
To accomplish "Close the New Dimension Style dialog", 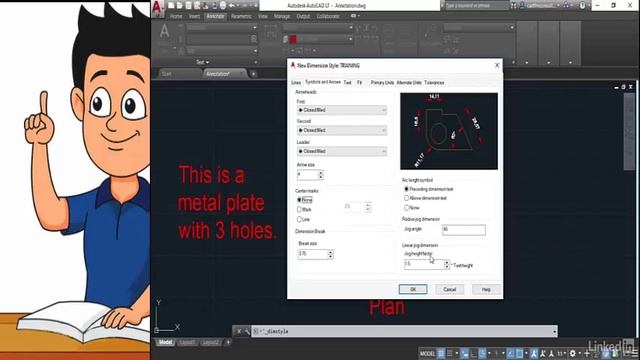I will pyautogui.click(x=497, y=65).
